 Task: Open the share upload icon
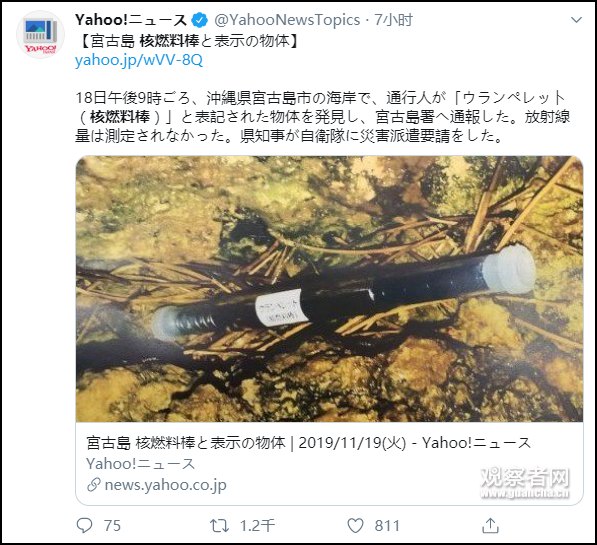click(490, 526)
